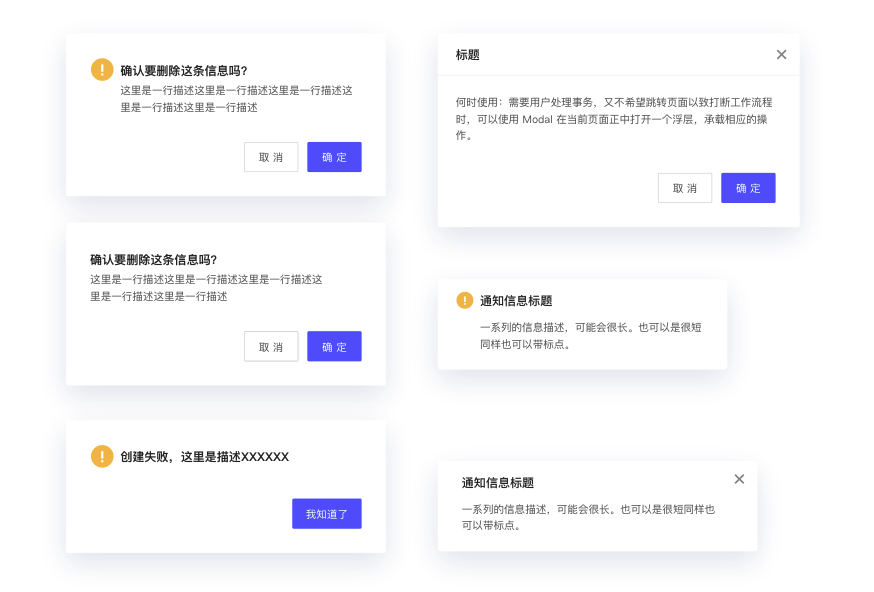Click 确定 in delete dialog without warning icon
This screenshot has width=874, height=592.
(334, 346)
